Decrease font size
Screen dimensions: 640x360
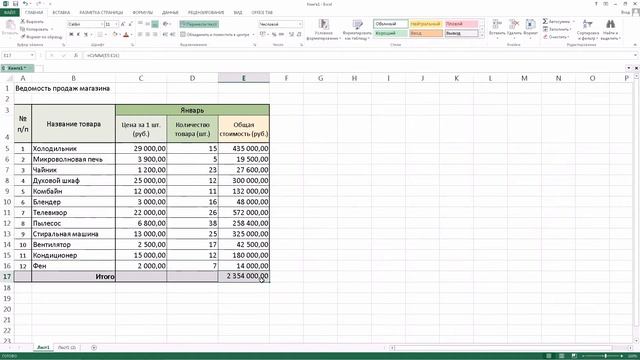(130, 24)
